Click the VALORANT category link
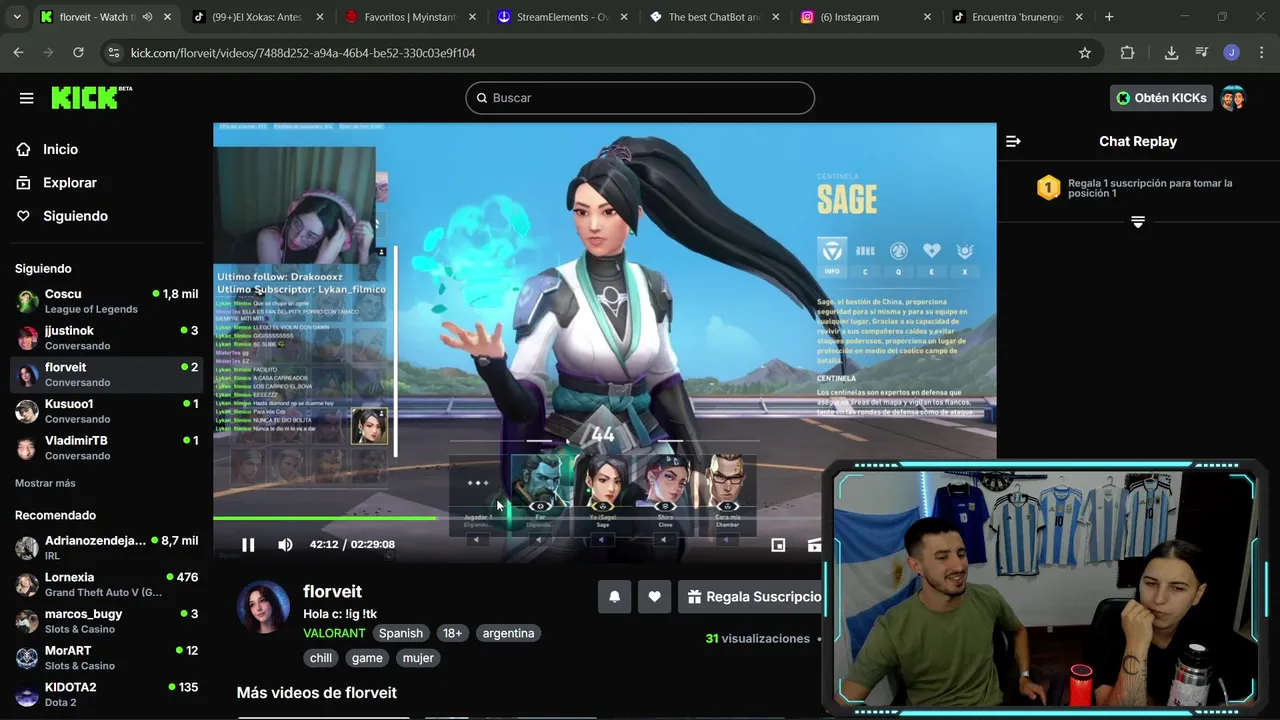Viewport: 1280px width, 720px height. pos(334,633)
